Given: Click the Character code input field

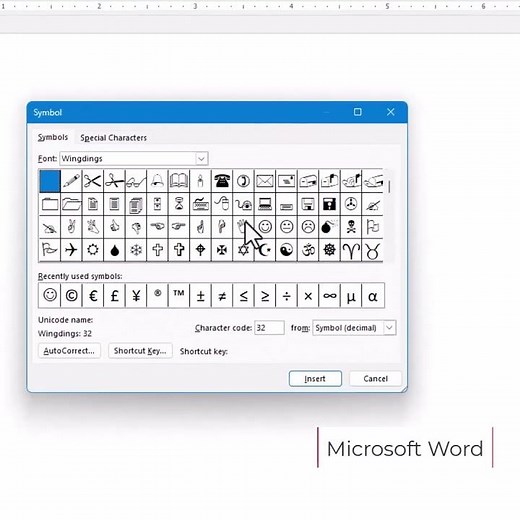Looking at the screenshot, I should tap(269, 328).
